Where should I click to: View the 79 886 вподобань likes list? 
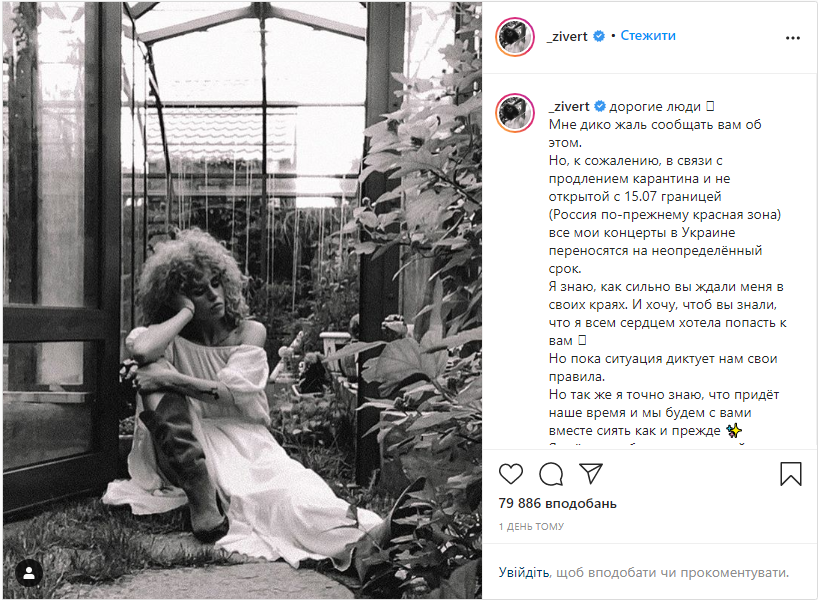[x=558, y=503]
